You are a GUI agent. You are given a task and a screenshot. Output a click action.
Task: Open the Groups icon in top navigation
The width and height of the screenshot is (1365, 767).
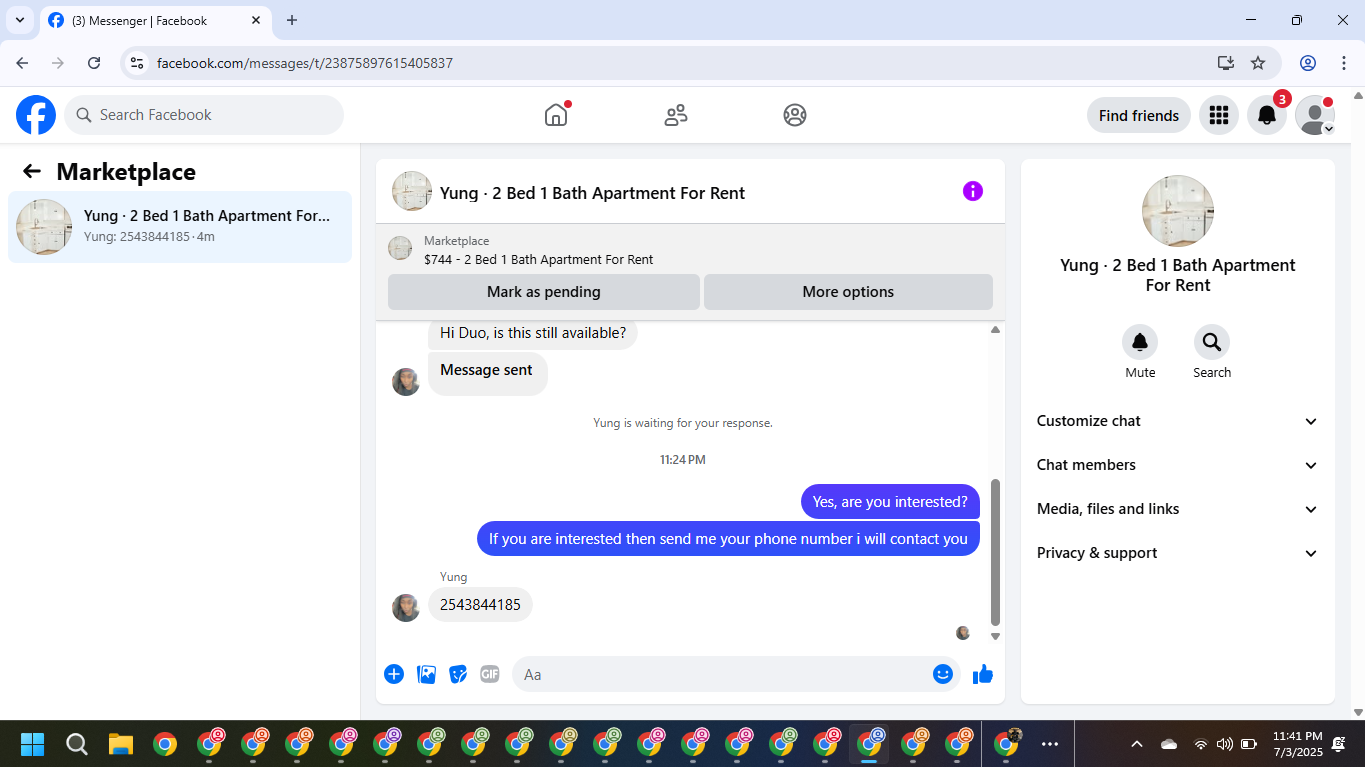point(795,115)
